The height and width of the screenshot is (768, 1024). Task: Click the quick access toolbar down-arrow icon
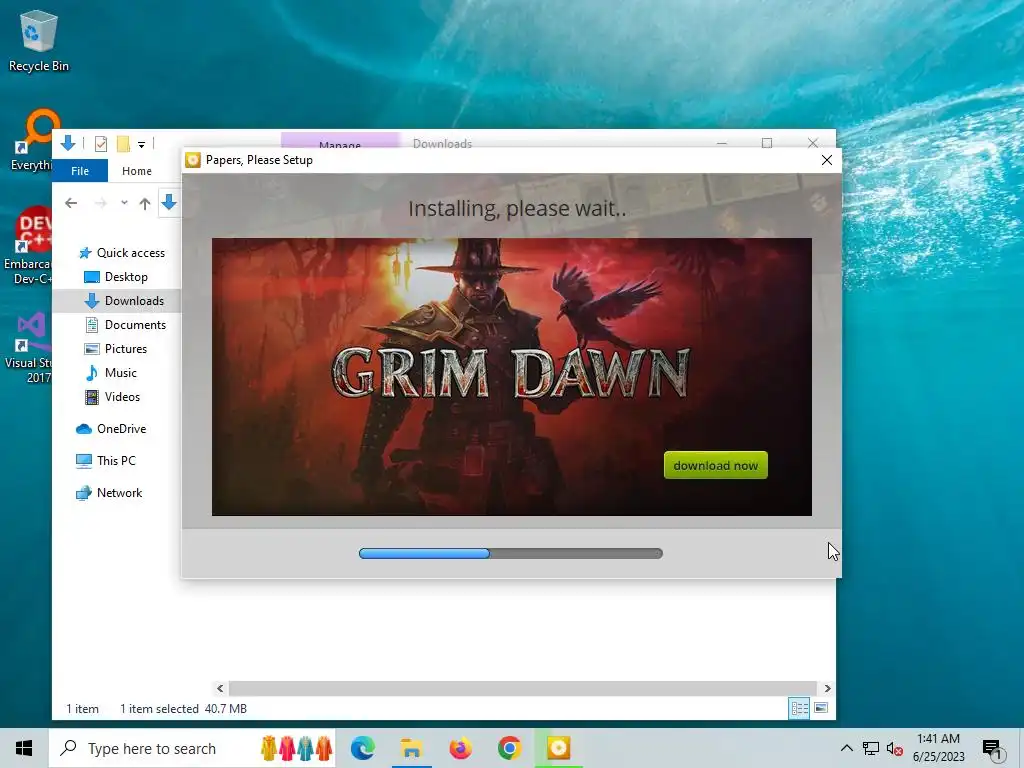click(68, 143)
